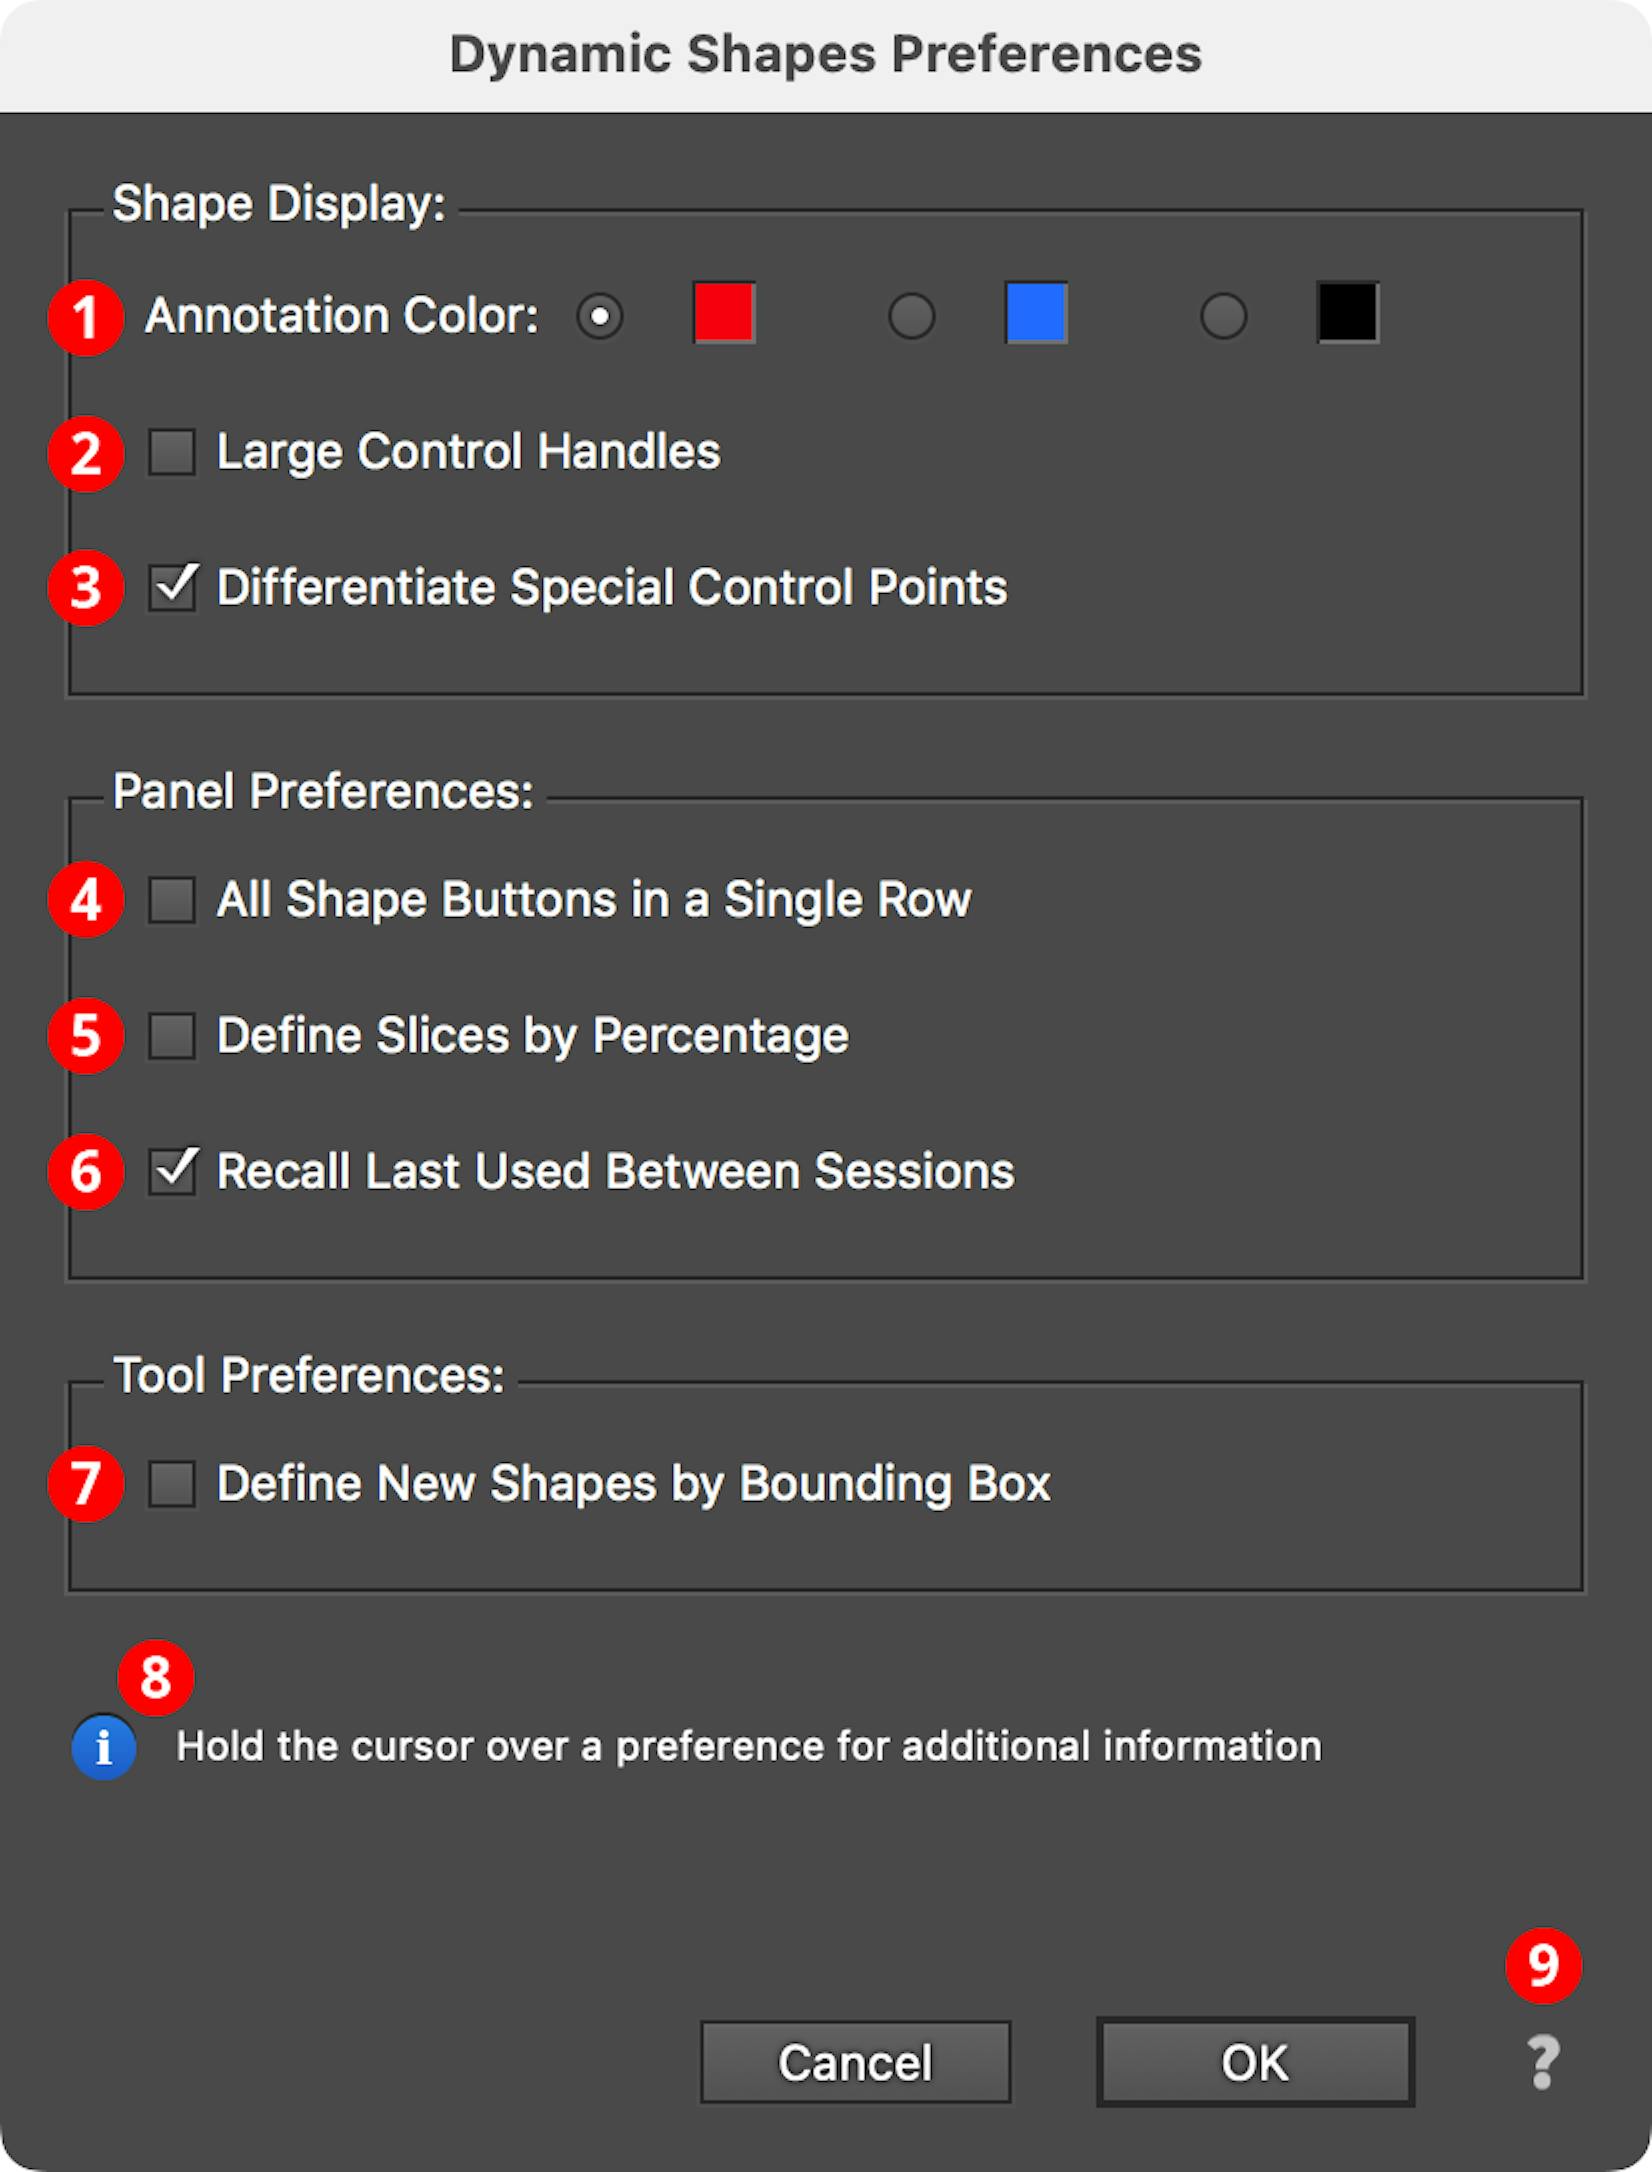This screenshot has width=1652, height=2172.
Task: Select the black annotation color radio button
Action: pos(1222,317)
